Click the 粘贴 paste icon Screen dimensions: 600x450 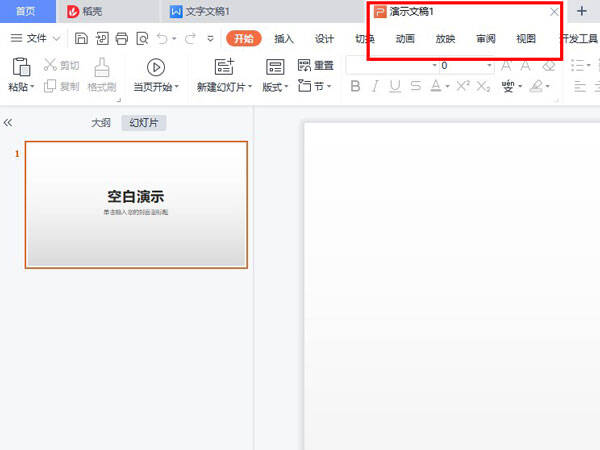(21, 67)
